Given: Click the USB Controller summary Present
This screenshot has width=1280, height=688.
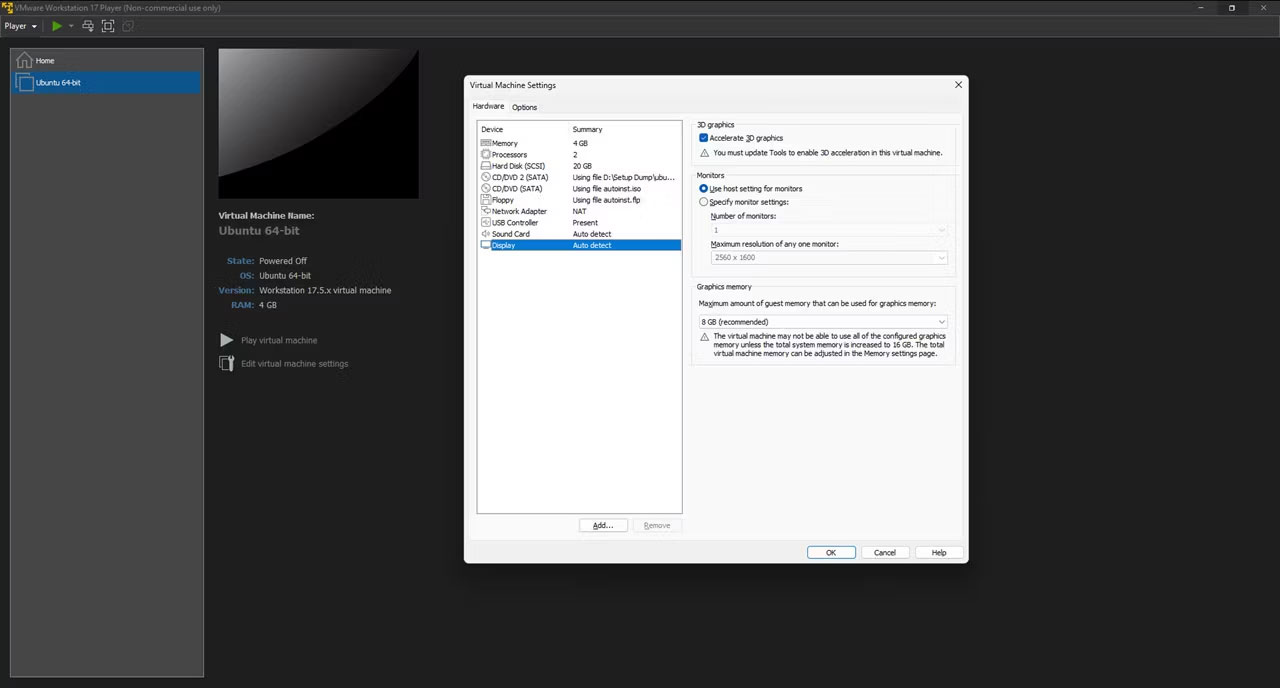Looking at the screenshot, I should click(x=585, y=222).
